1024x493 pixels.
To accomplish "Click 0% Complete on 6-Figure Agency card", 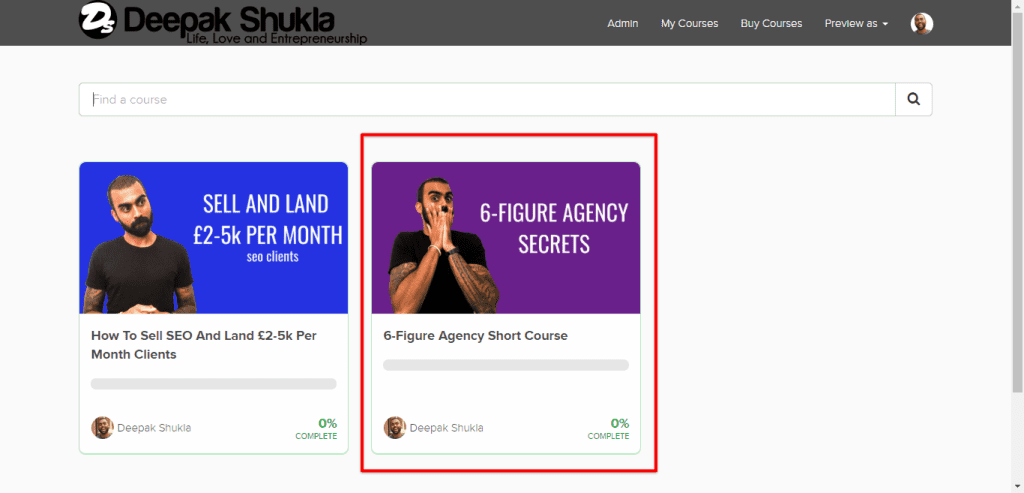I will pos(609,428).
